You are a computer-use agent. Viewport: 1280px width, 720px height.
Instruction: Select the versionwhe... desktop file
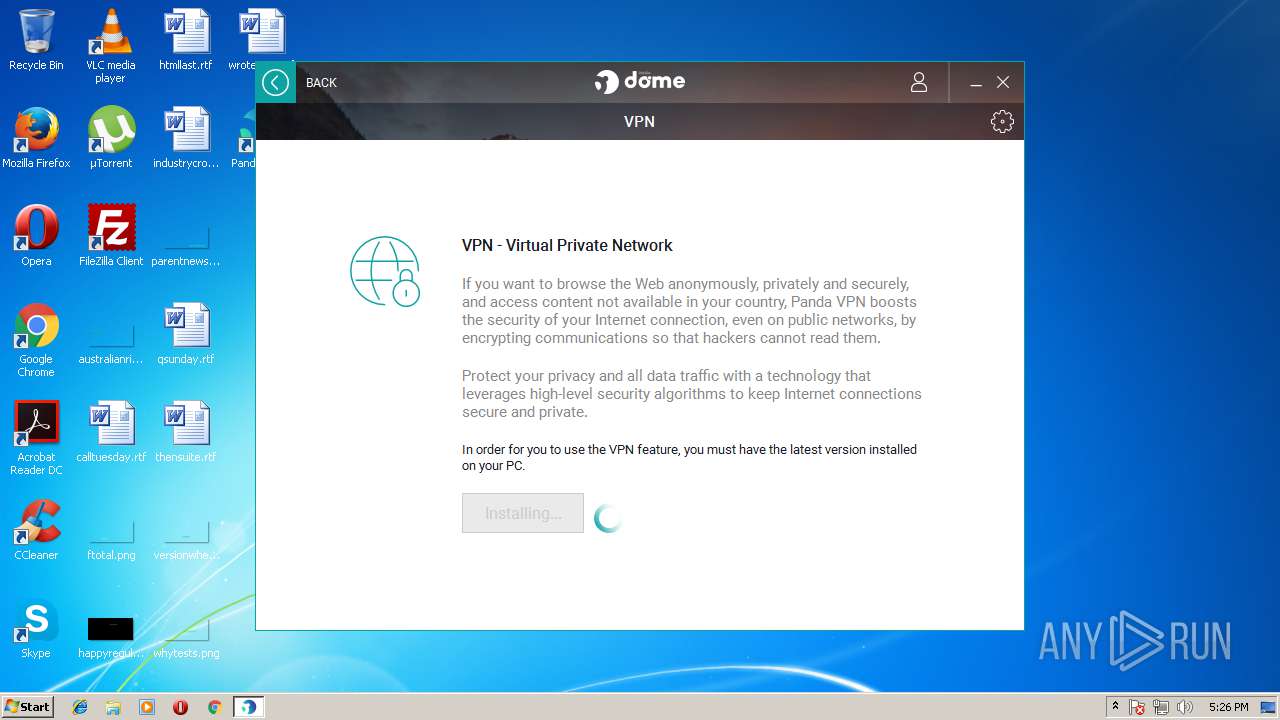coord(186,540)
